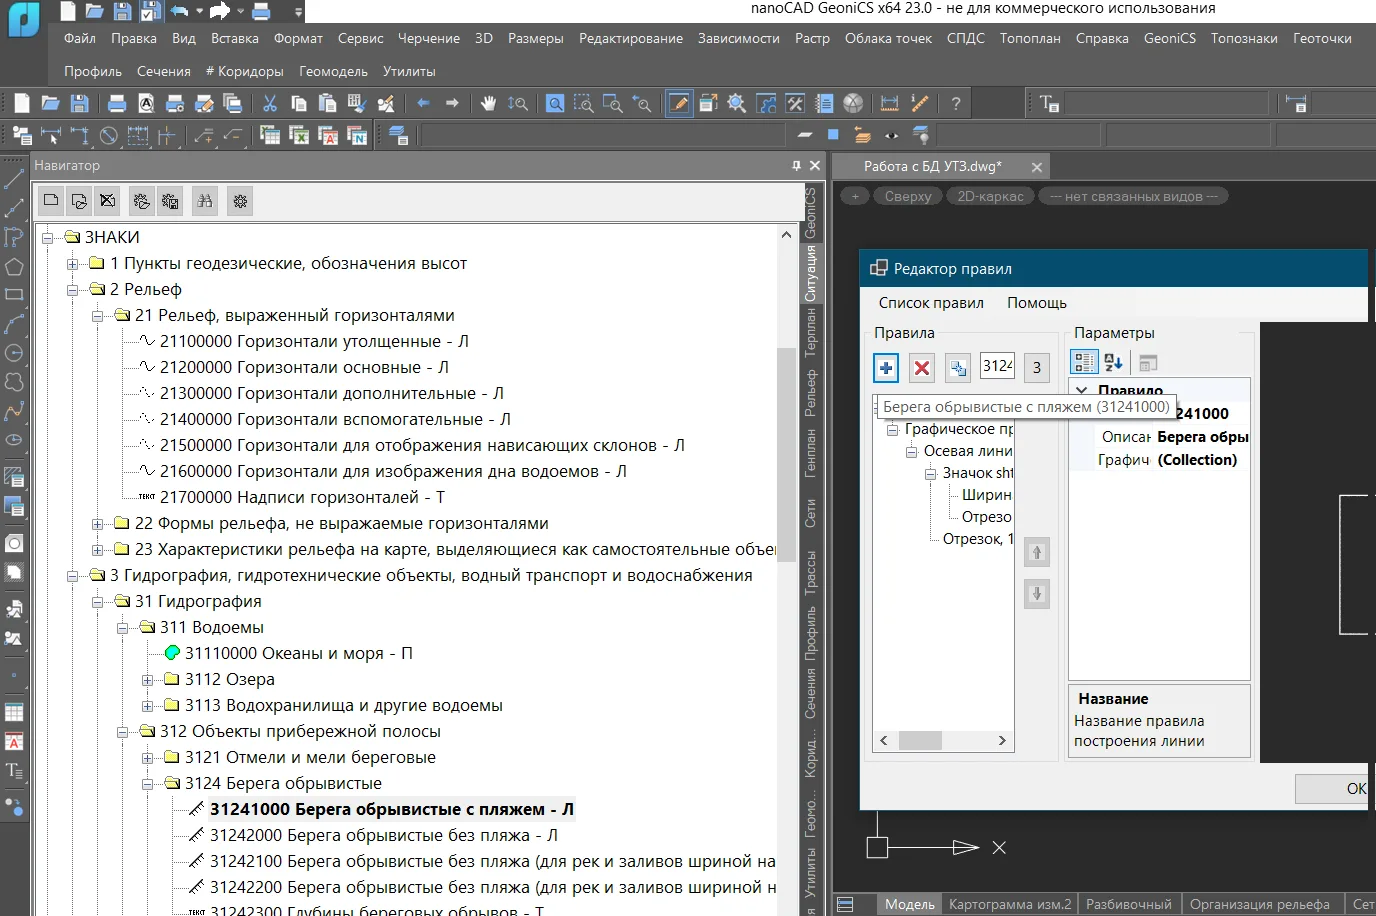Select 21200000 Горизонтали основные tree item
The height and width of the screenshot is (916, 1376).
tap(304, 368)
